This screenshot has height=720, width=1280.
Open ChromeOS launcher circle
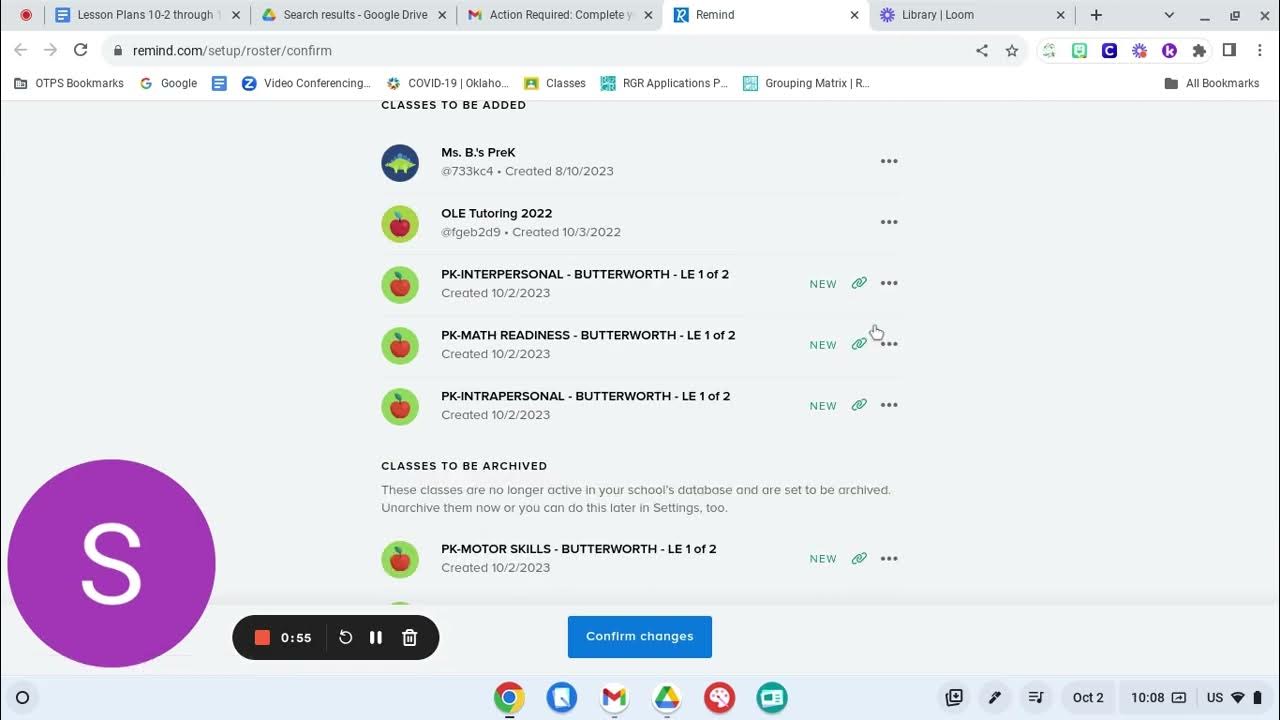pos(23,698)
